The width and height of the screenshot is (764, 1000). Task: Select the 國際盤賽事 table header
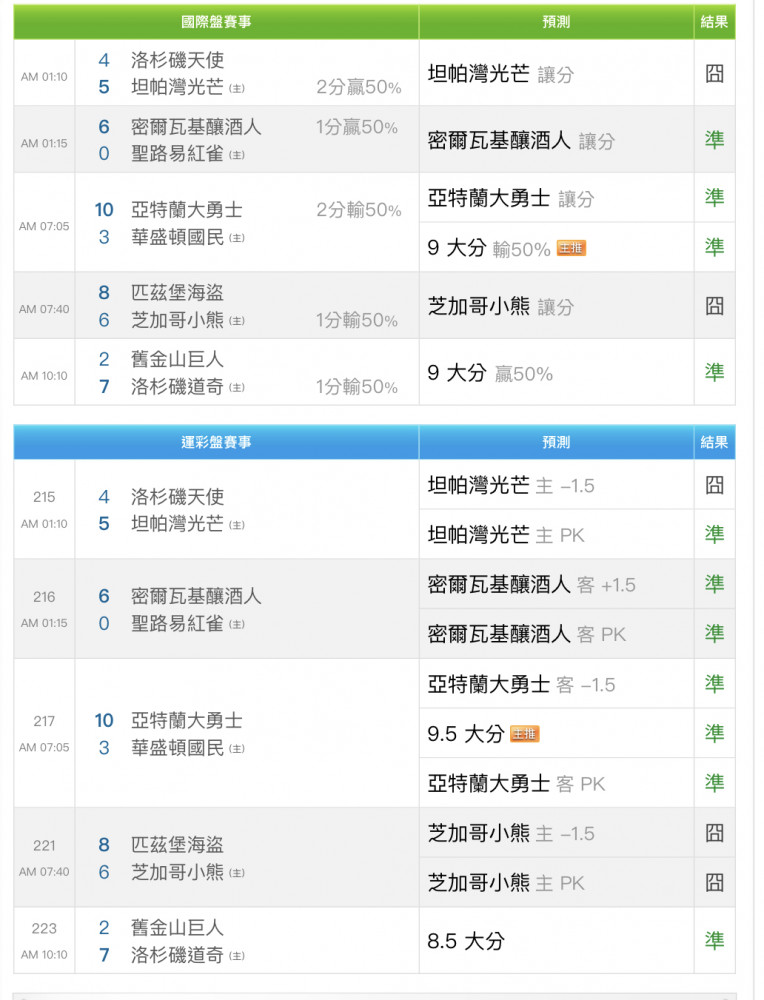216,22
